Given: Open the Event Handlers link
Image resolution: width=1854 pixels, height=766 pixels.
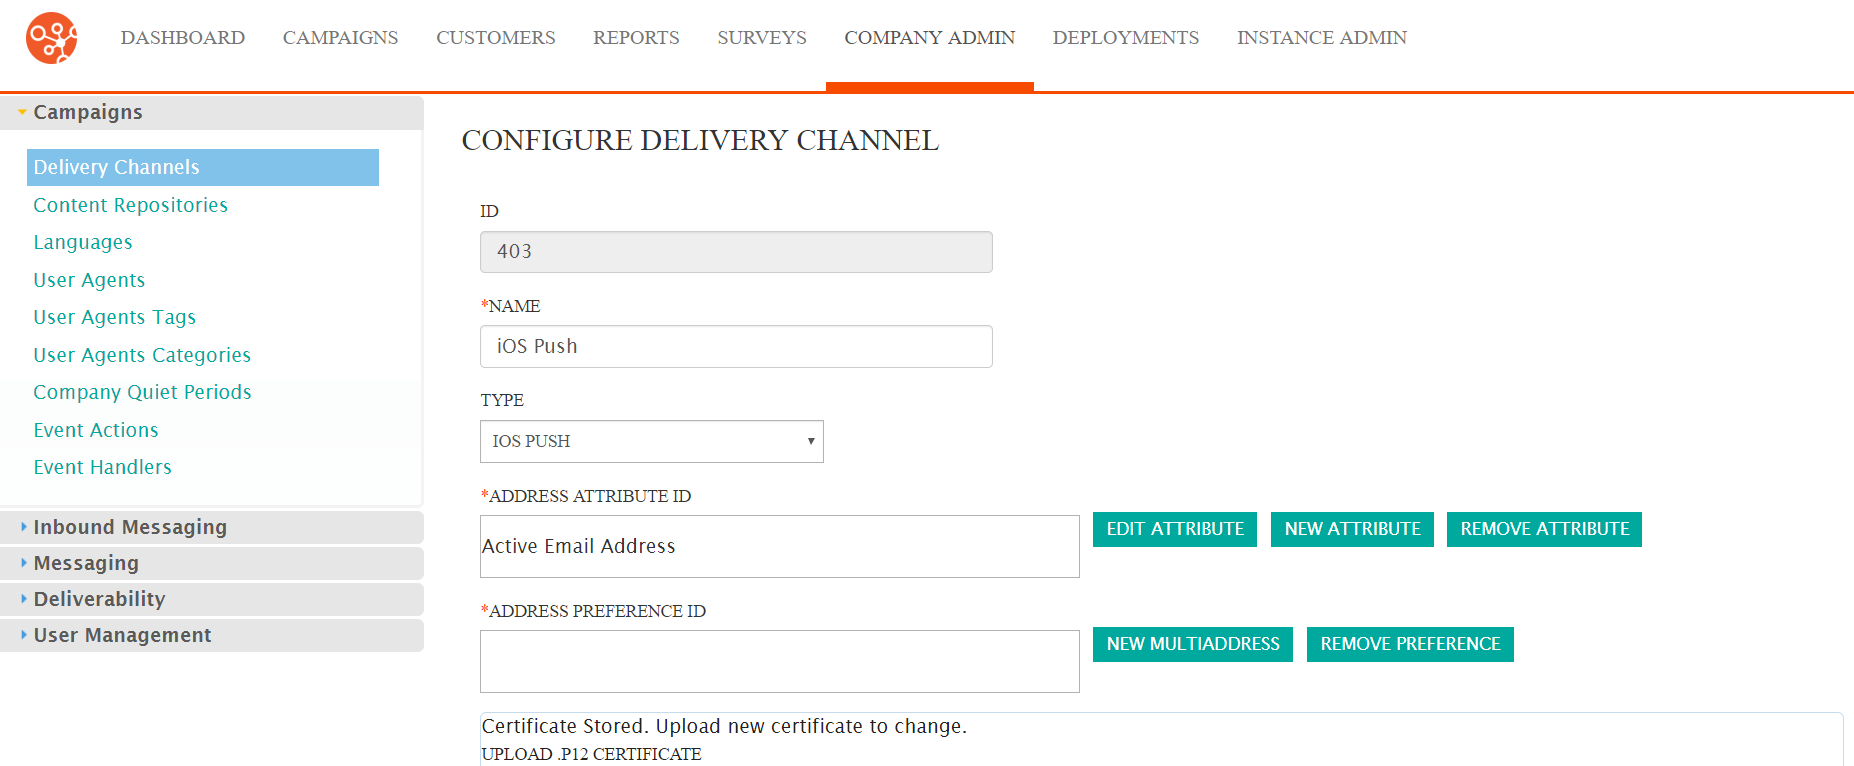Looking at the screenshot, I should tap(102, 467).
